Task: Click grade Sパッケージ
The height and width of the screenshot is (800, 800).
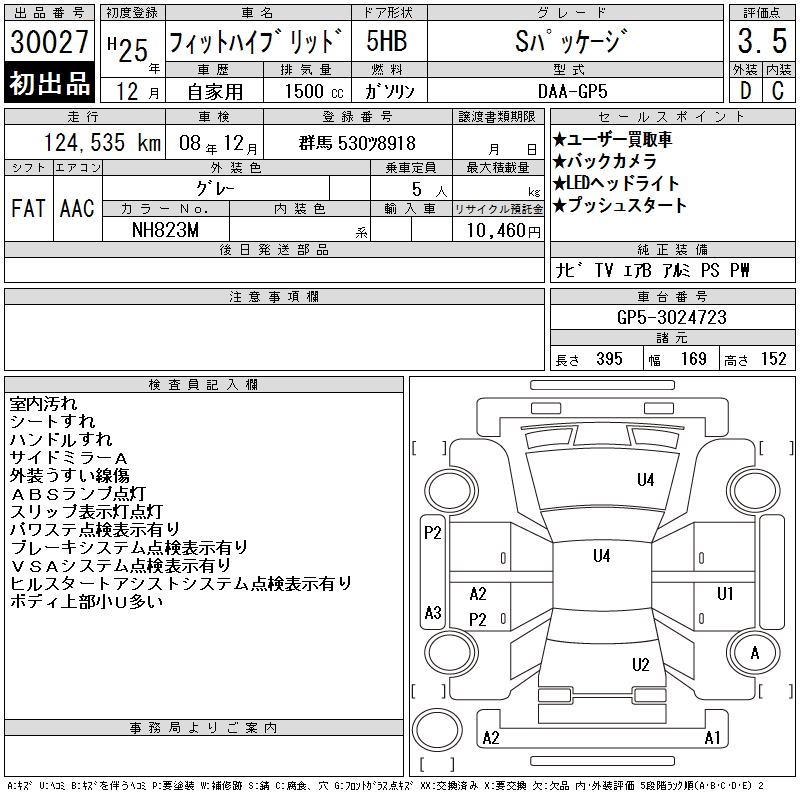Action: point(571,41)
